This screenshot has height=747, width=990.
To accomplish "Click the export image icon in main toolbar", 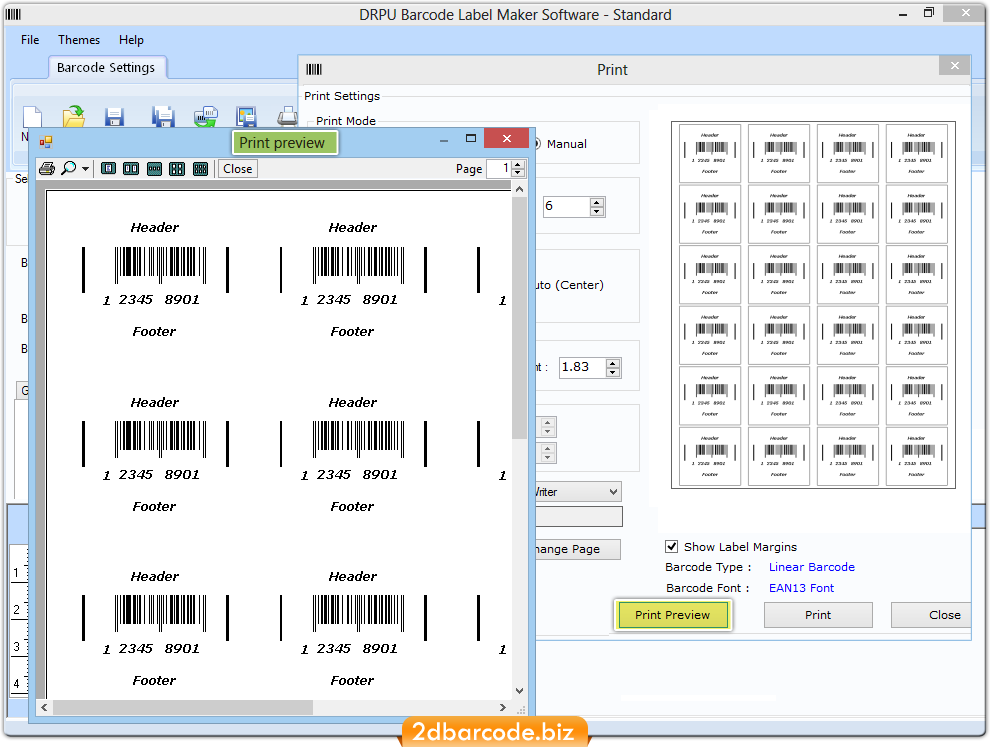I will click(x=246, y=117).
